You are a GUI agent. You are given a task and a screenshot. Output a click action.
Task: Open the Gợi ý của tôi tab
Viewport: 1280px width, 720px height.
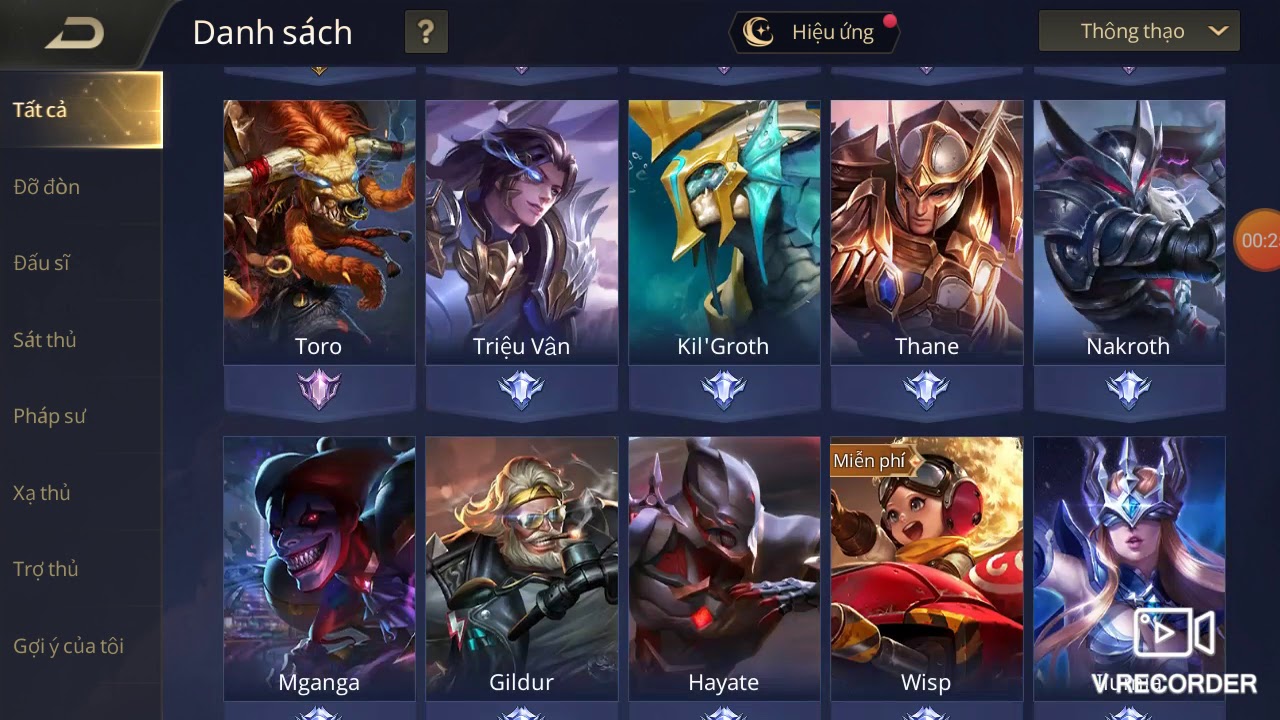click(69, 646)
